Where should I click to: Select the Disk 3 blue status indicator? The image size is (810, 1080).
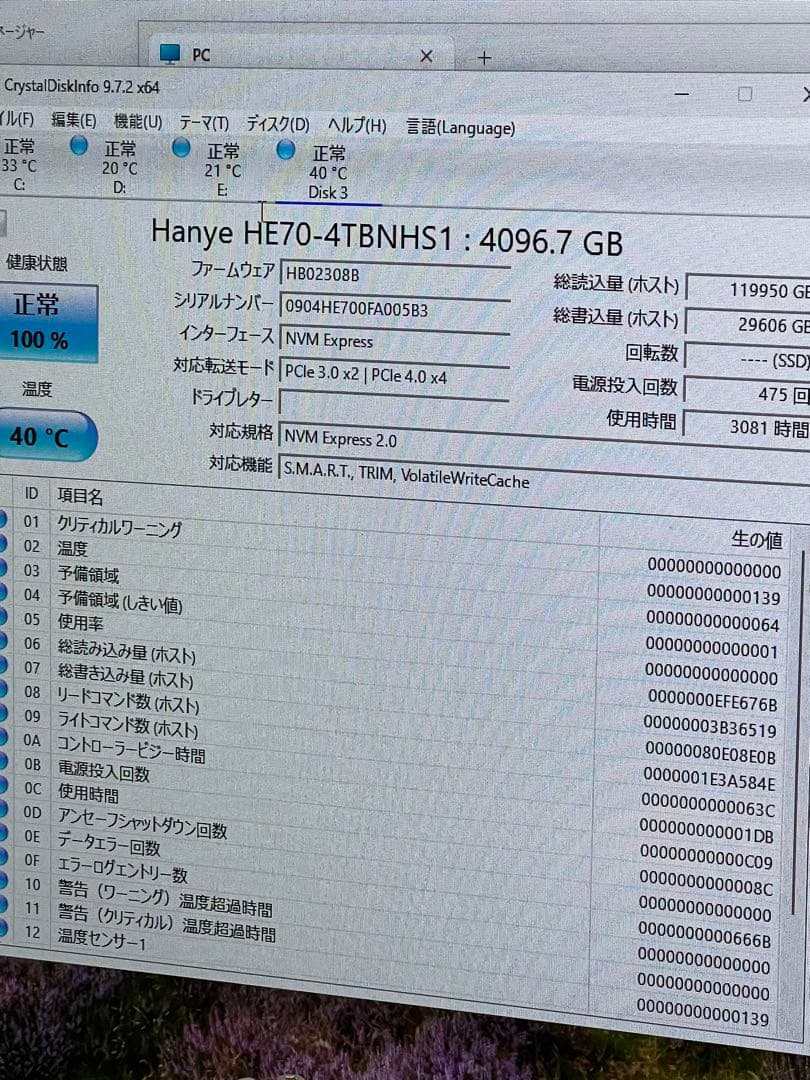point(286,149)
